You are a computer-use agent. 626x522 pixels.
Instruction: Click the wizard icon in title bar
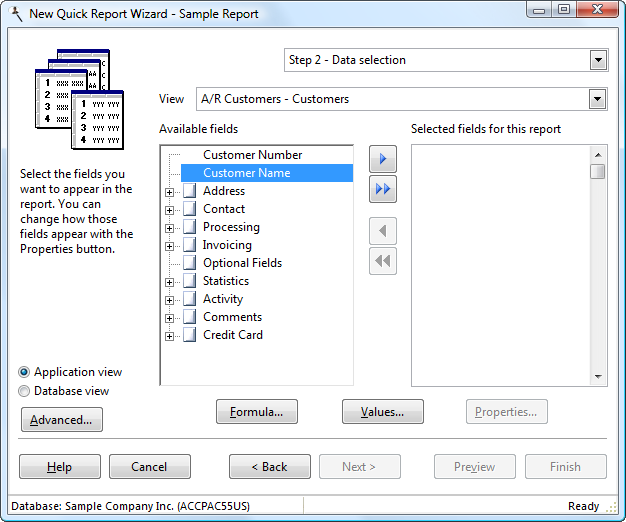15,14
